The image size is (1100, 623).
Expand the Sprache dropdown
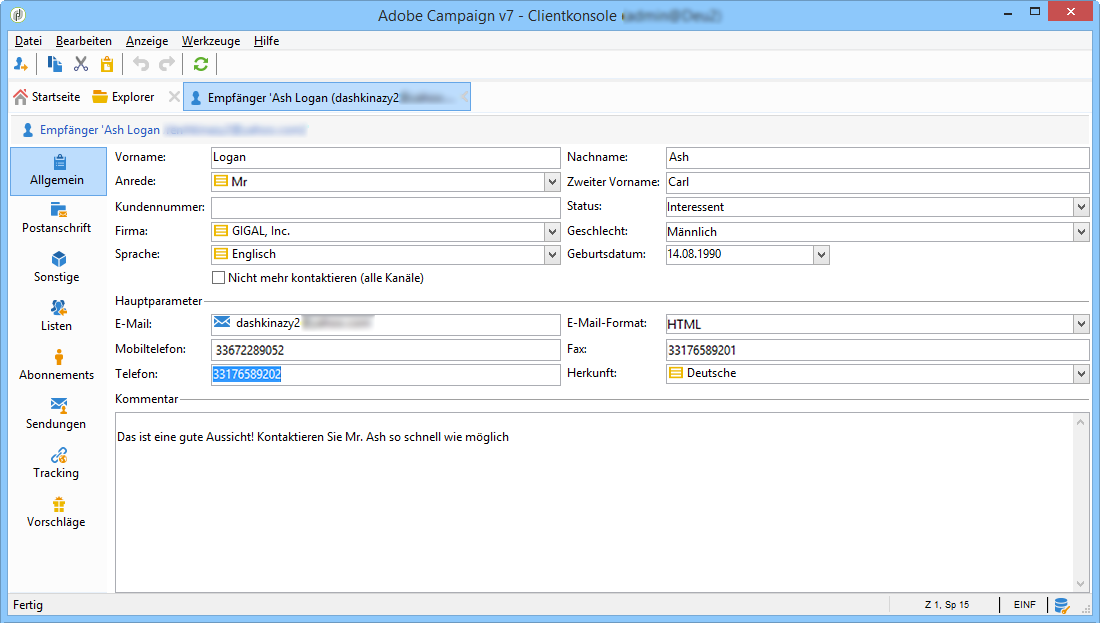[x=552, y=255]
